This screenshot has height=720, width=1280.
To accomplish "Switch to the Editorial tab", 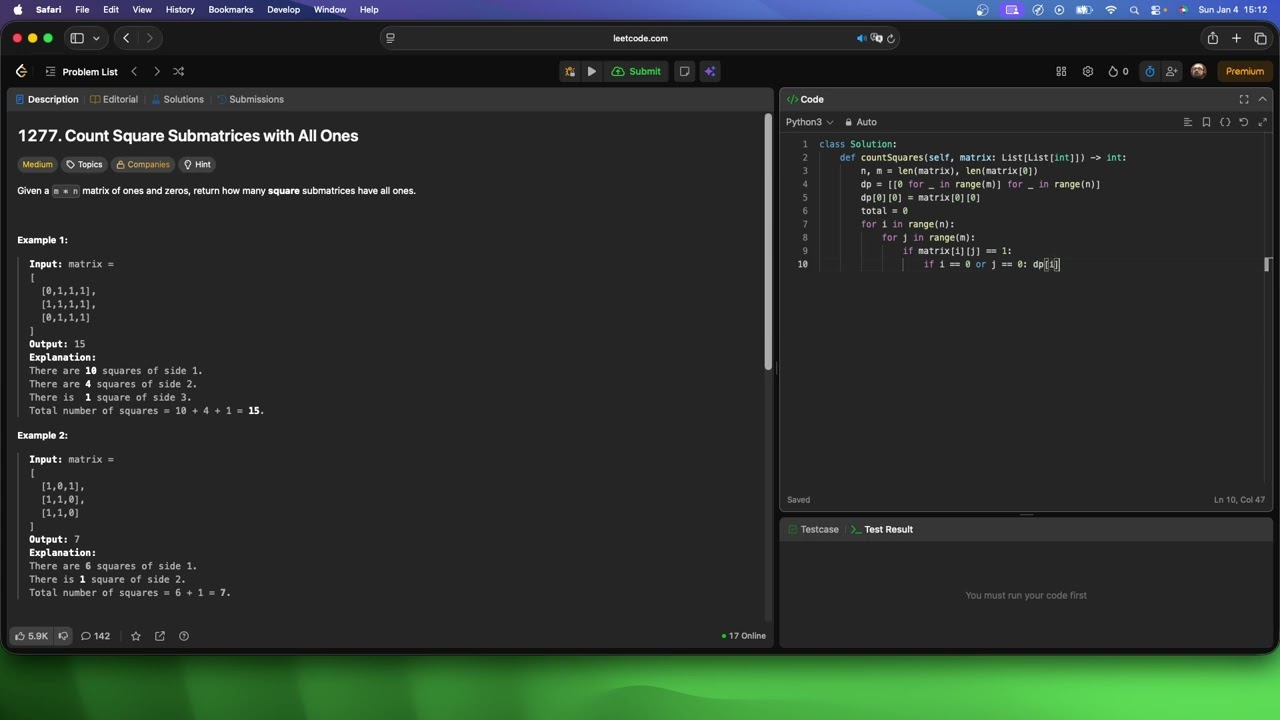I will click(114, 99).
